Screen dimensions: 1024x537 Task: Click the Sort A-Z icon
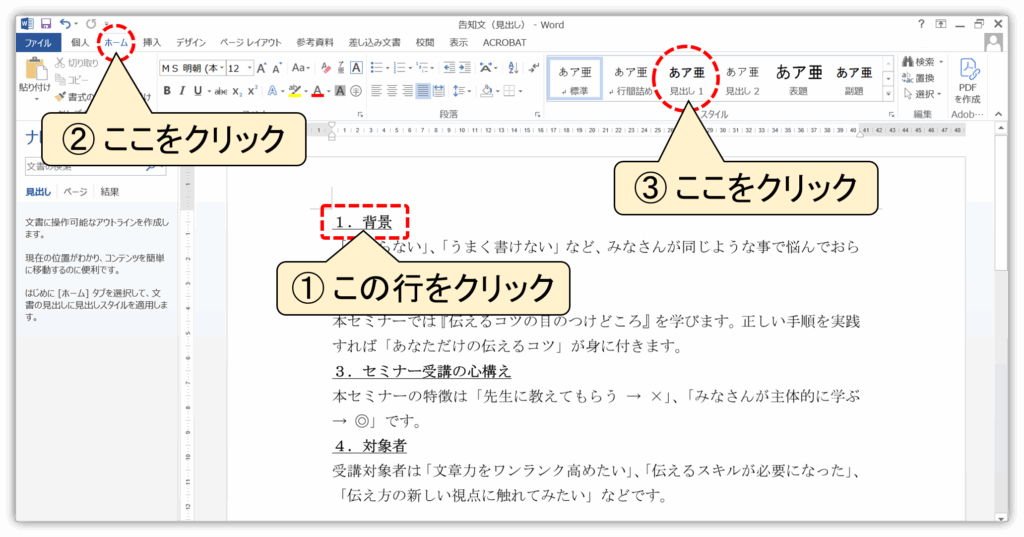click(x=513, y=68)
